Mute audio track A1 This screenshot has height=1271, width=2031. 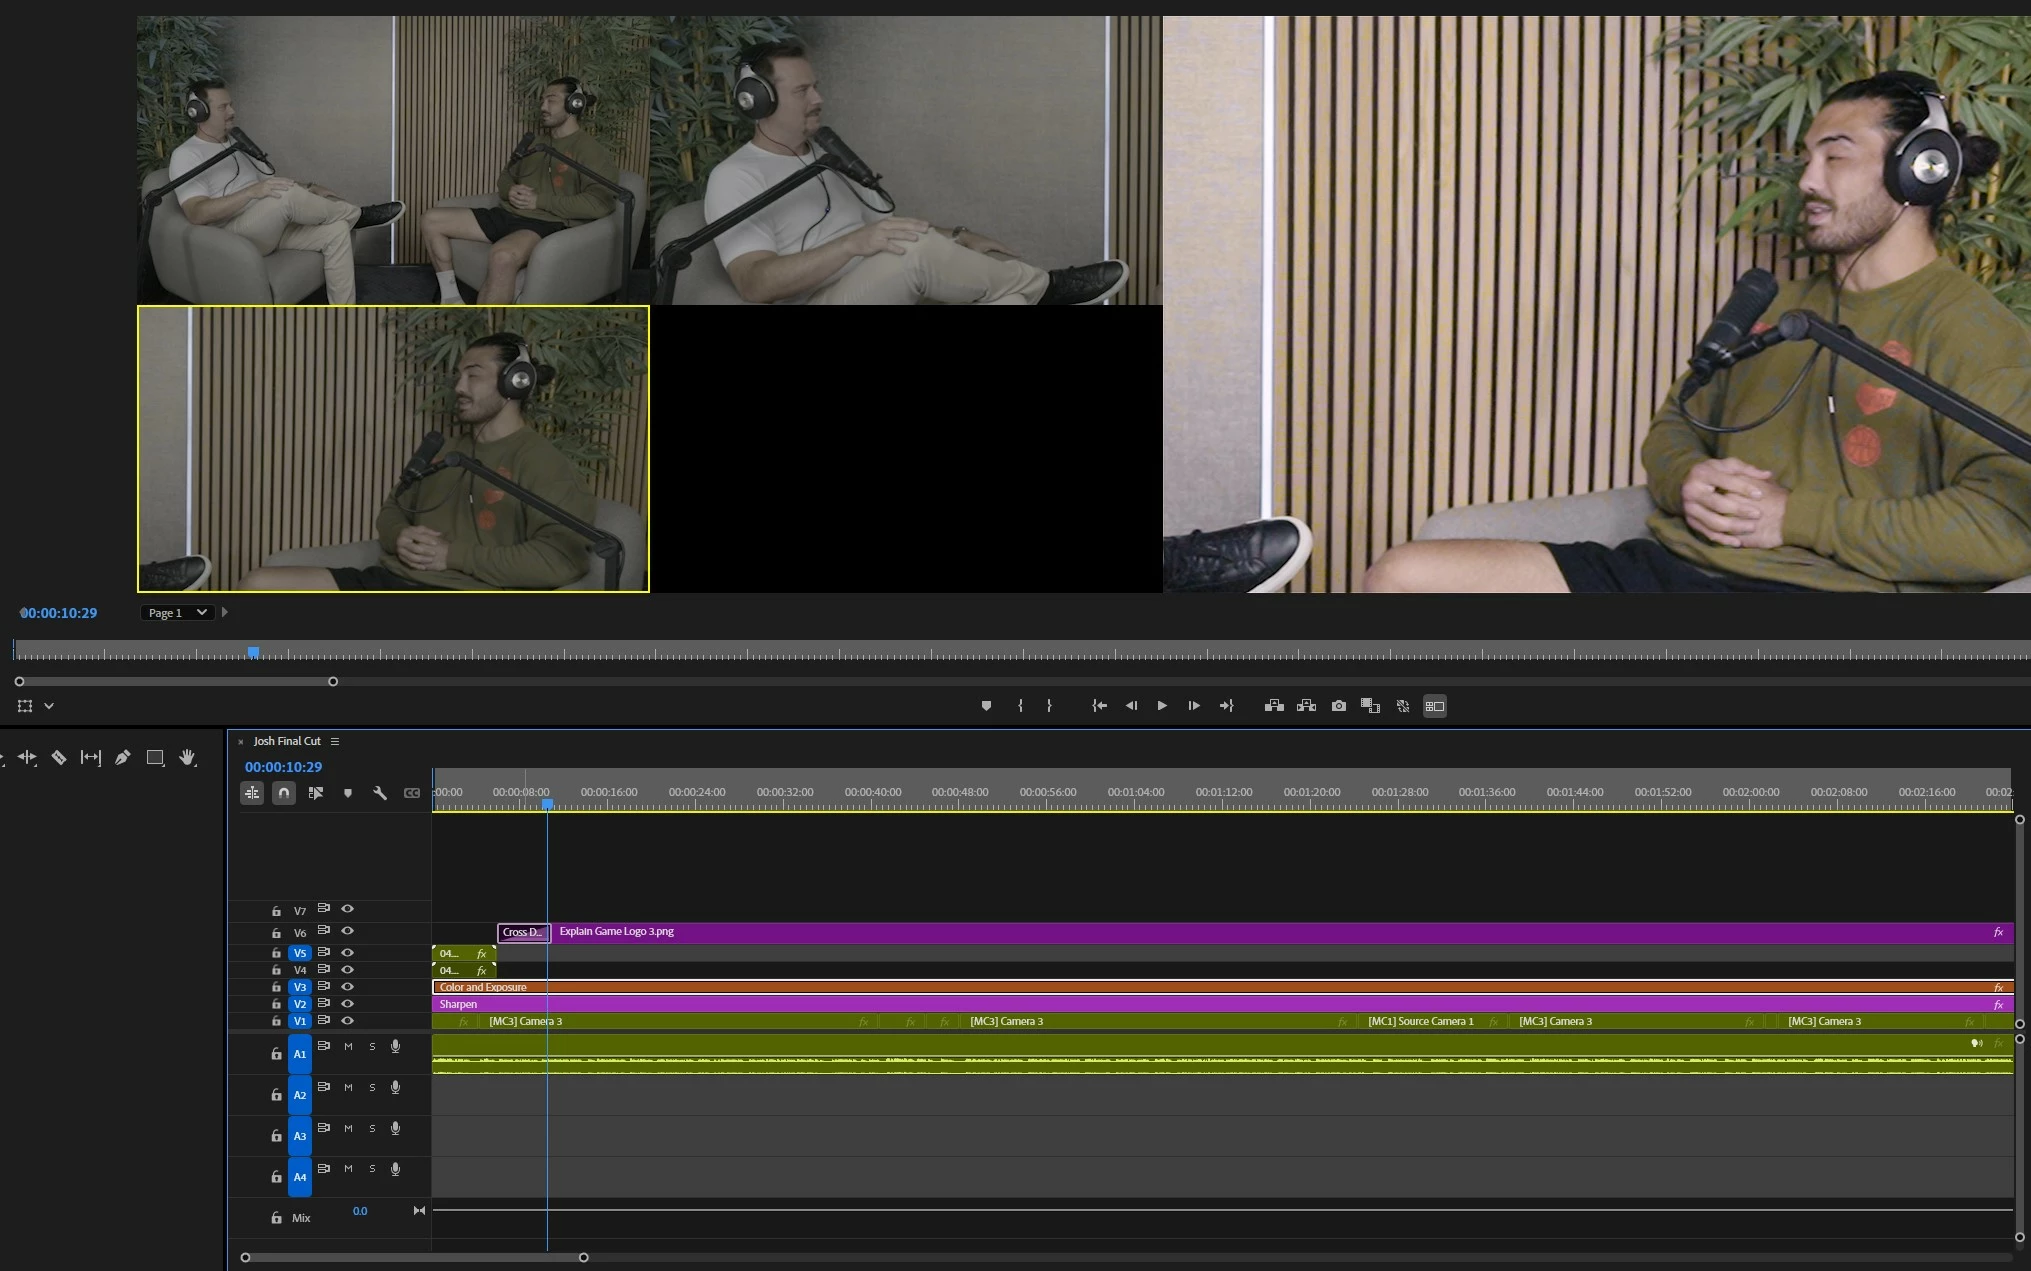pyautogui.click(x=348, y=1046)
